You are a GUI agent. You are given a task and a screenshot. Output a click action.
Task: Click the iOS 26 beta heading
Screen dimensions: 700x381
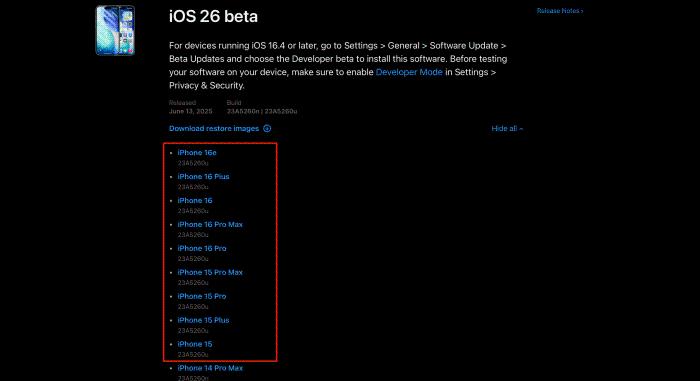(213, 17)
